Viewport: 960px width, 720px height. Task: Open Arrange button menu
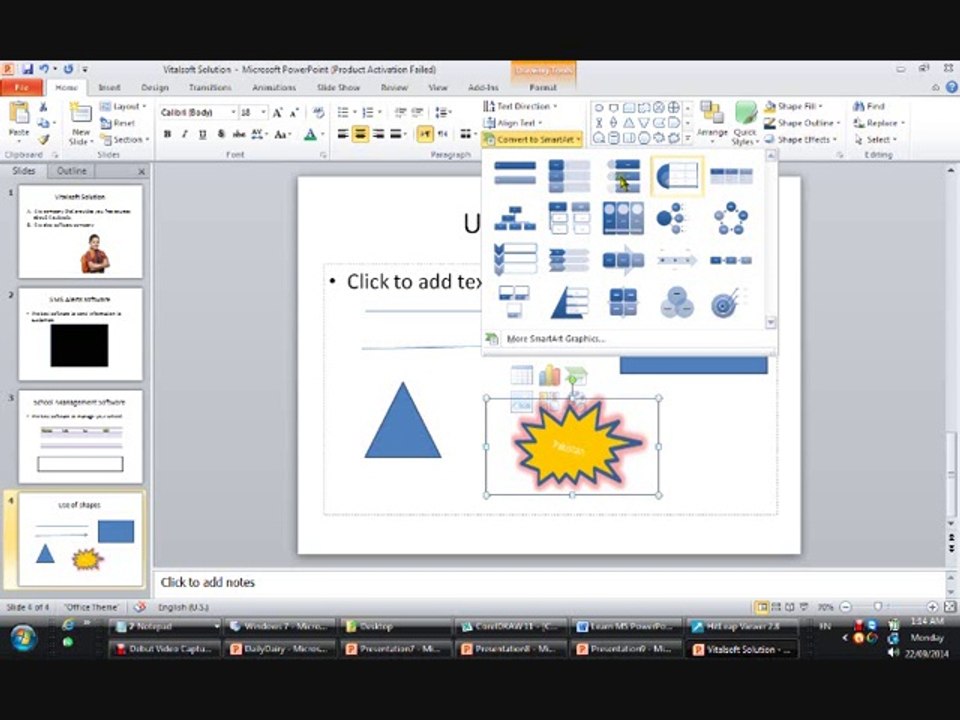712,123
